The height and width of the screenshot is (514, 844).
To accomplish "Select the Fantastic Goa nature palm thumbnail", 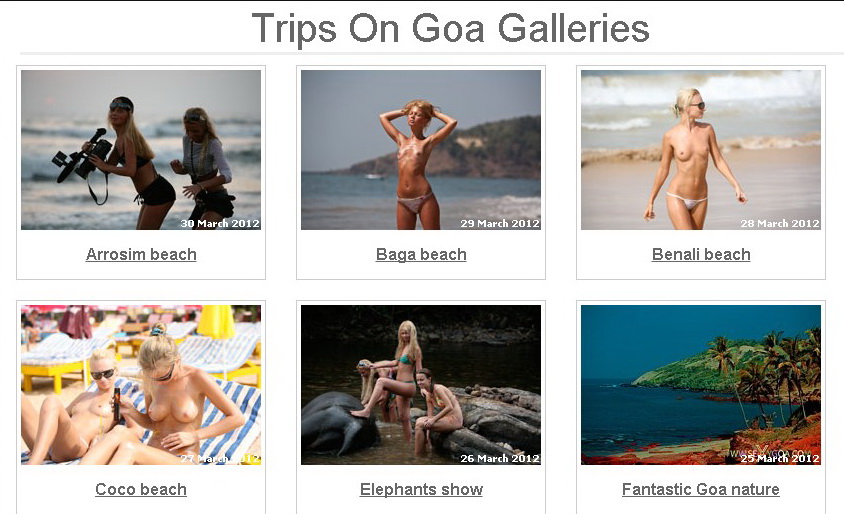I will 701,385.
